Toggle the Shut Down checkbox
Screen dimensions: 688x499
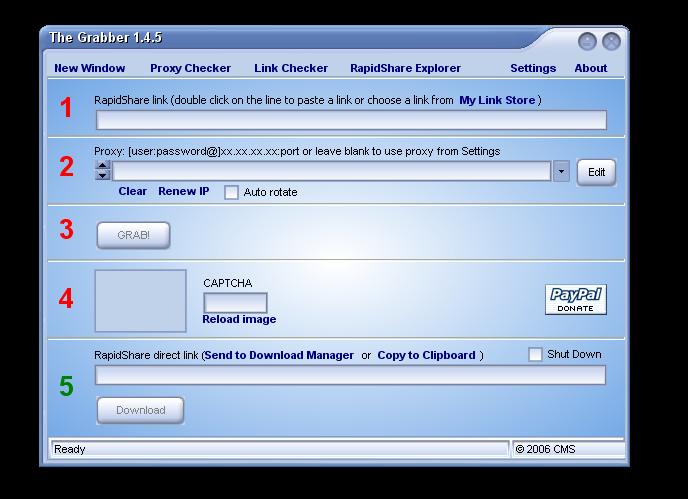tap(535, 355)
